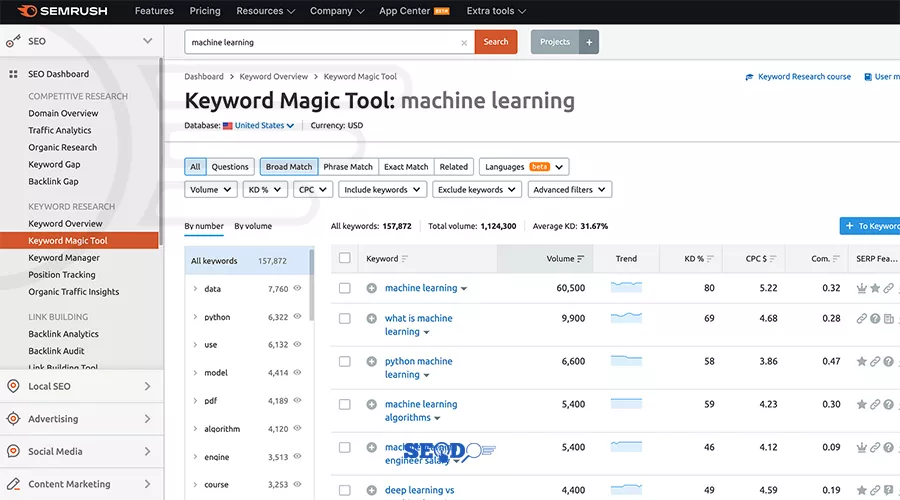Switch groups sorting to By volume
This screenshot has height=500, width=900.
(253, 226)
